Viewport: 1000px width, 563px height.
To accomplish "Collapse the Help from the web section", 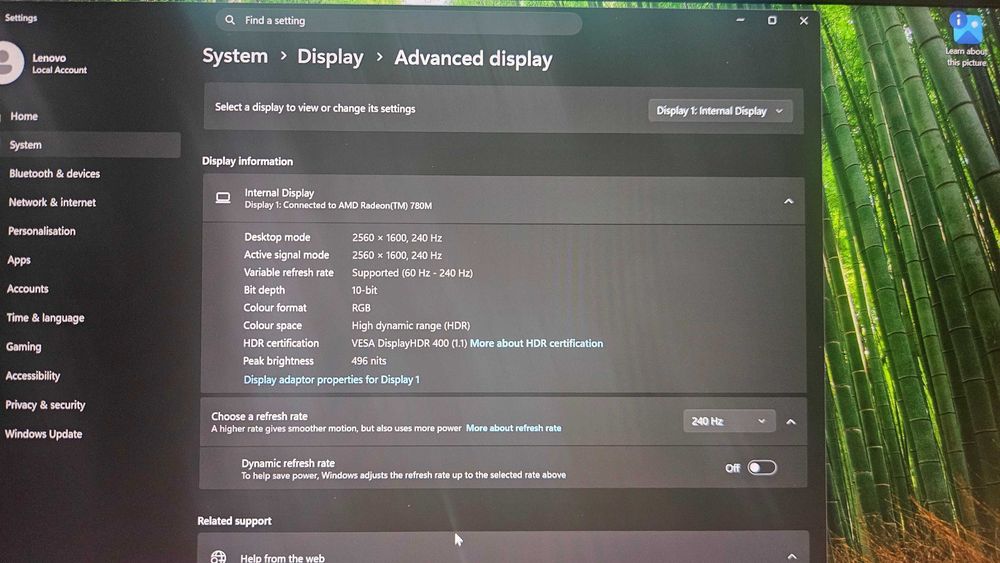I will pos(791,556).
